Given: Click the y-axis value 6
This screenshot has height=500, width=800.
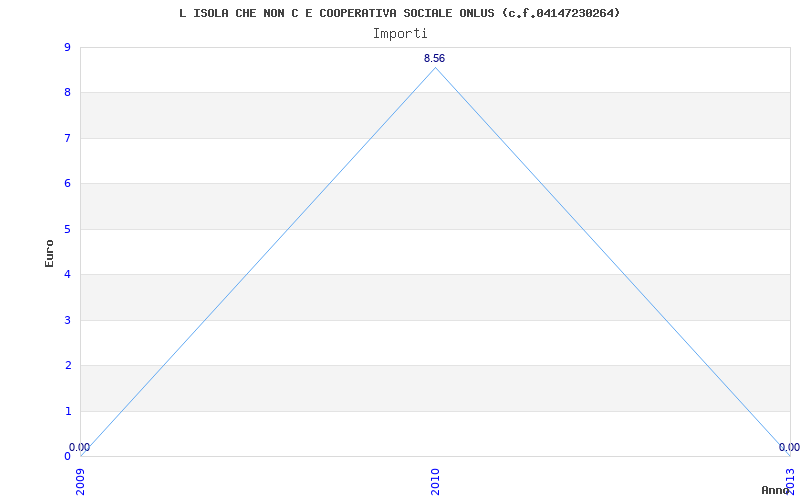Looking at the screenshot, I should 67,184.
